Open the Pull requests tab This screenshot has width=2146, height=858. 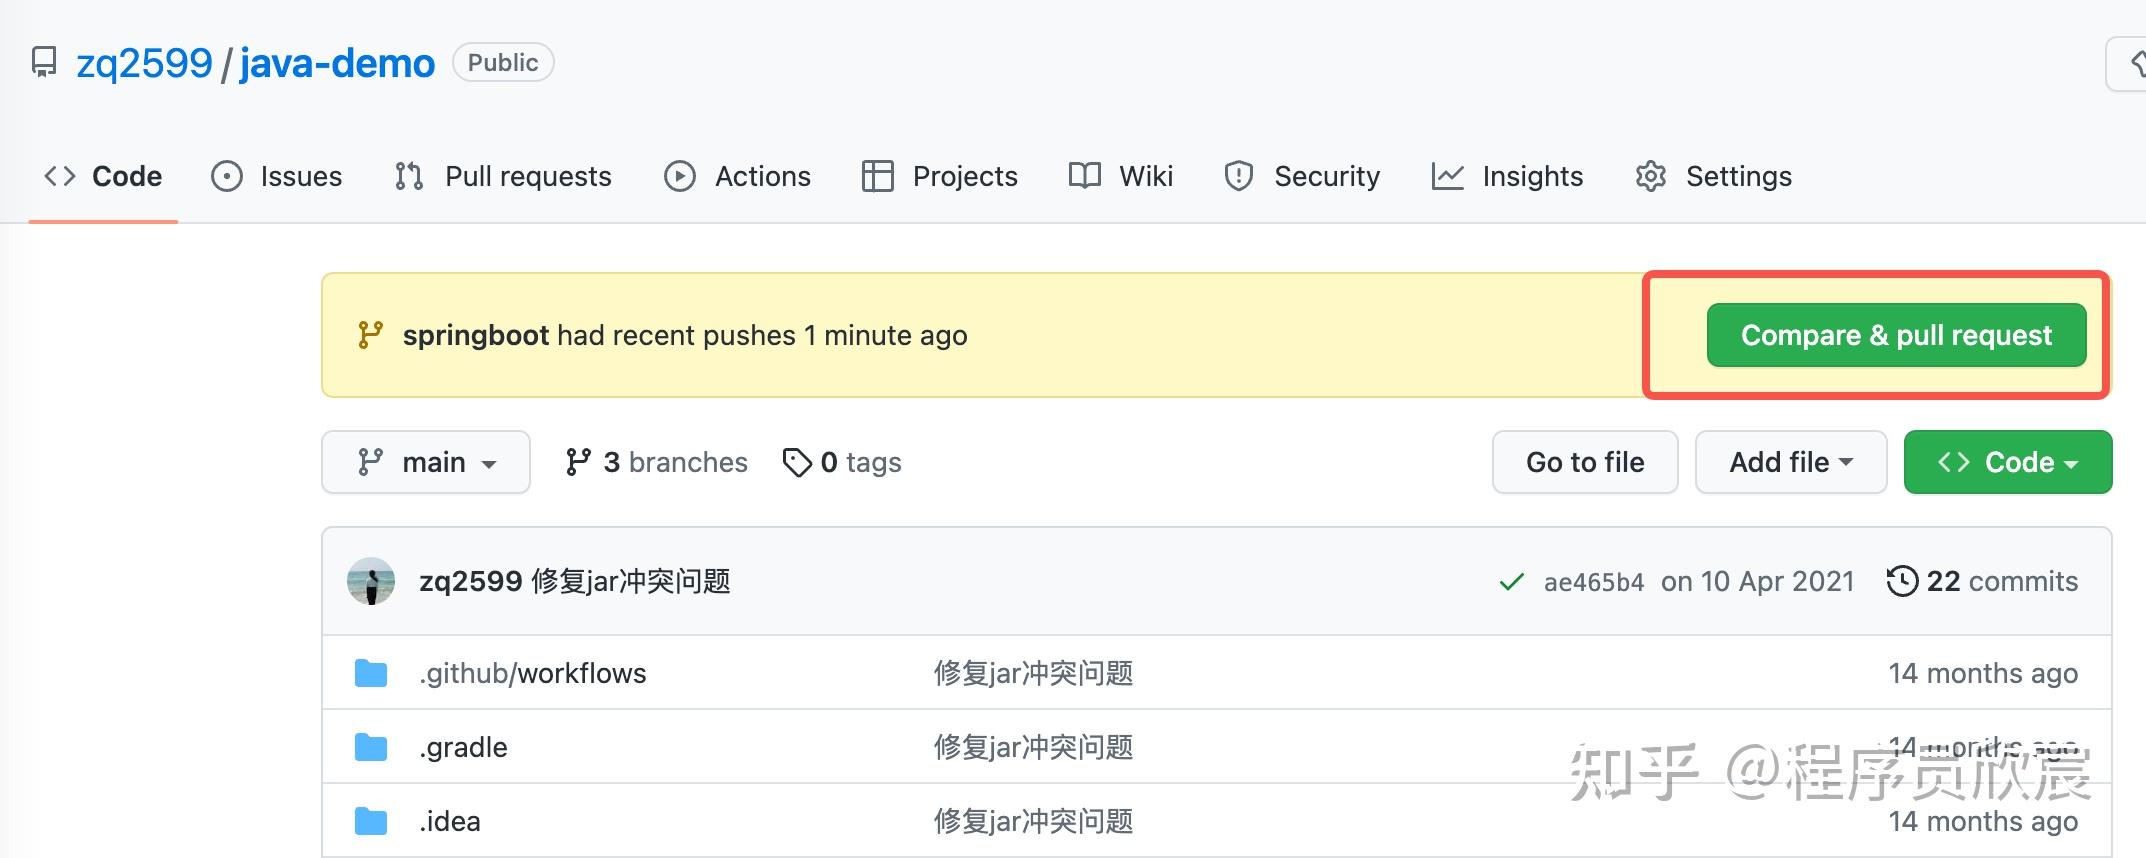[504, 177]
